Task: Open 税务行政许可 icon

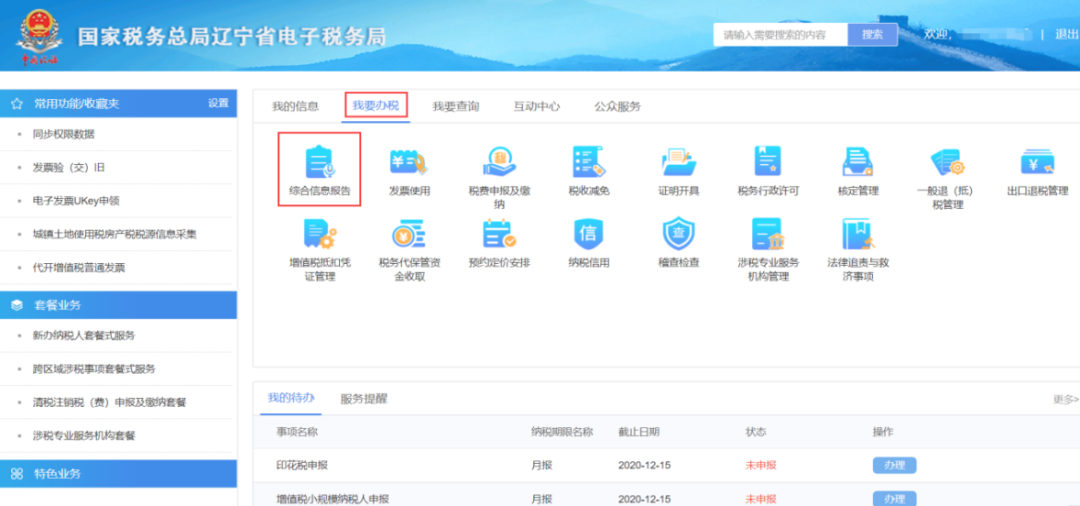Action: coord(767,162)
